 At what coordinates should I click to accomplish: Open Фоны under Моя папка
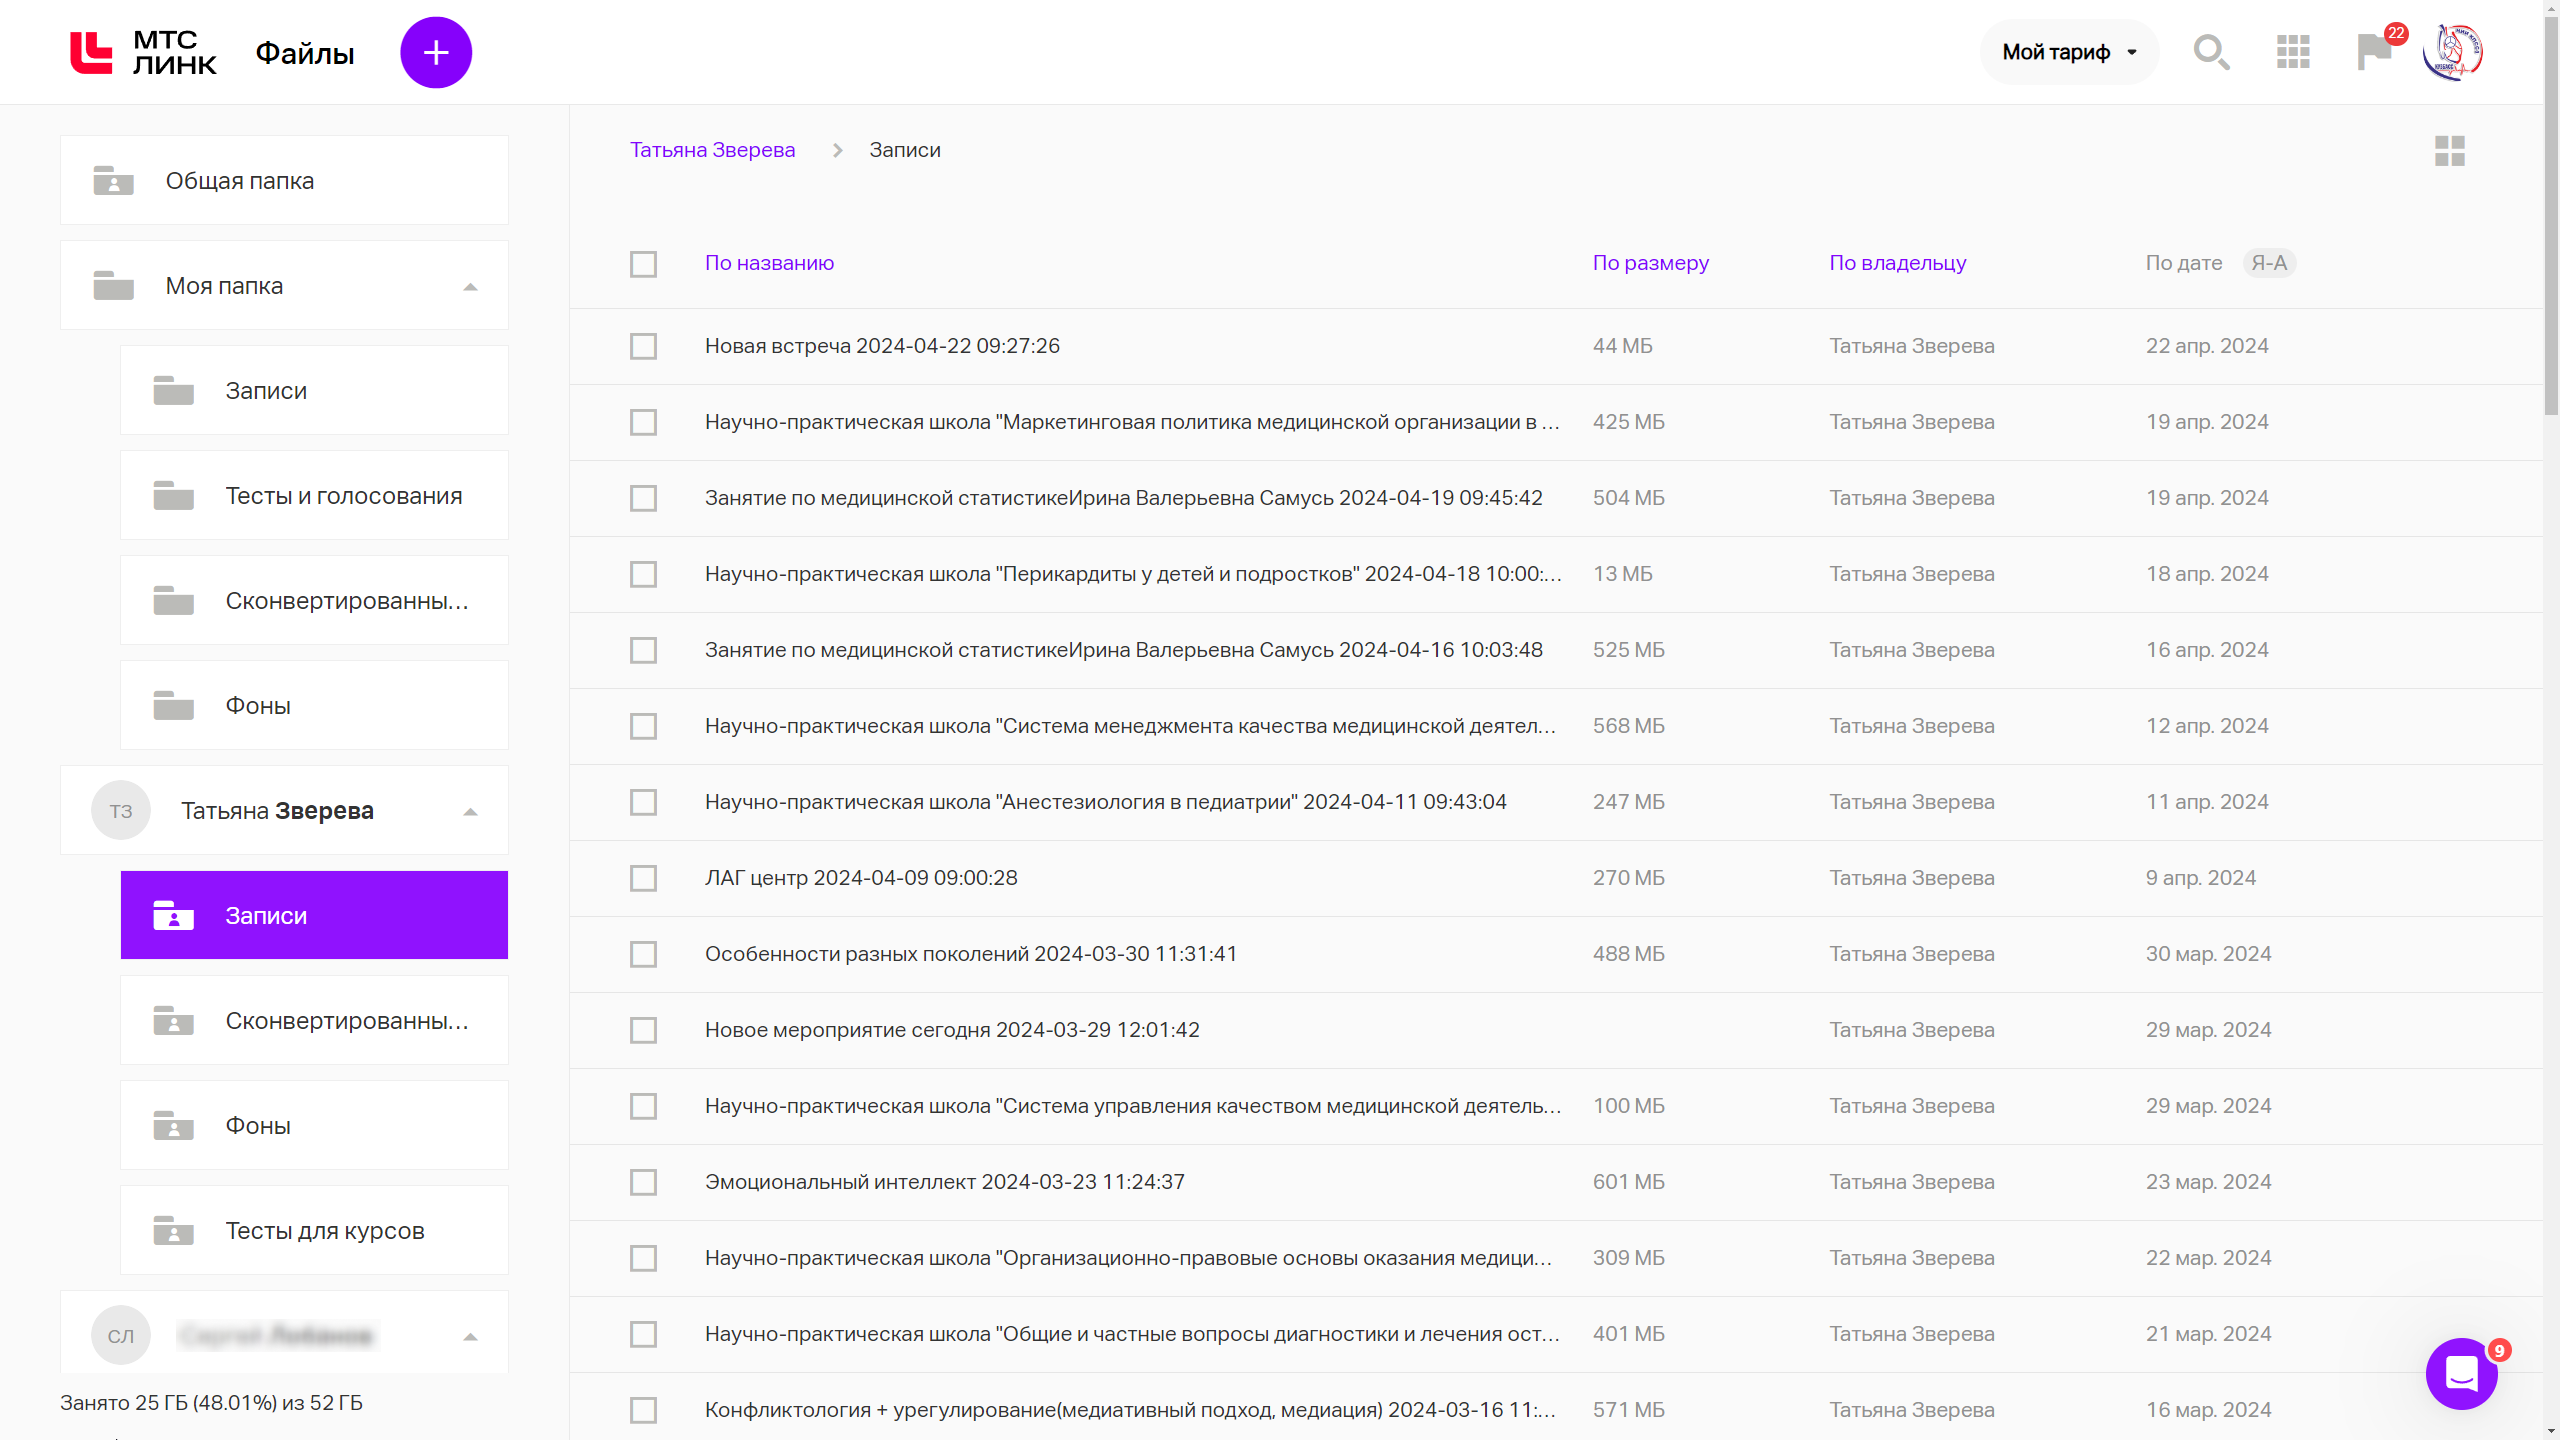(314, 706)
